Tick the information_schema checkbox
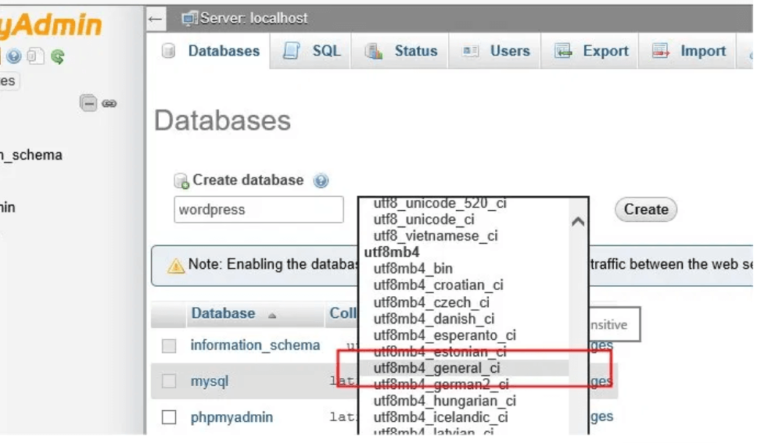Image resolution: width=768 pixels, height=443 pixels. pyautogui.click(x=169, y=346)
